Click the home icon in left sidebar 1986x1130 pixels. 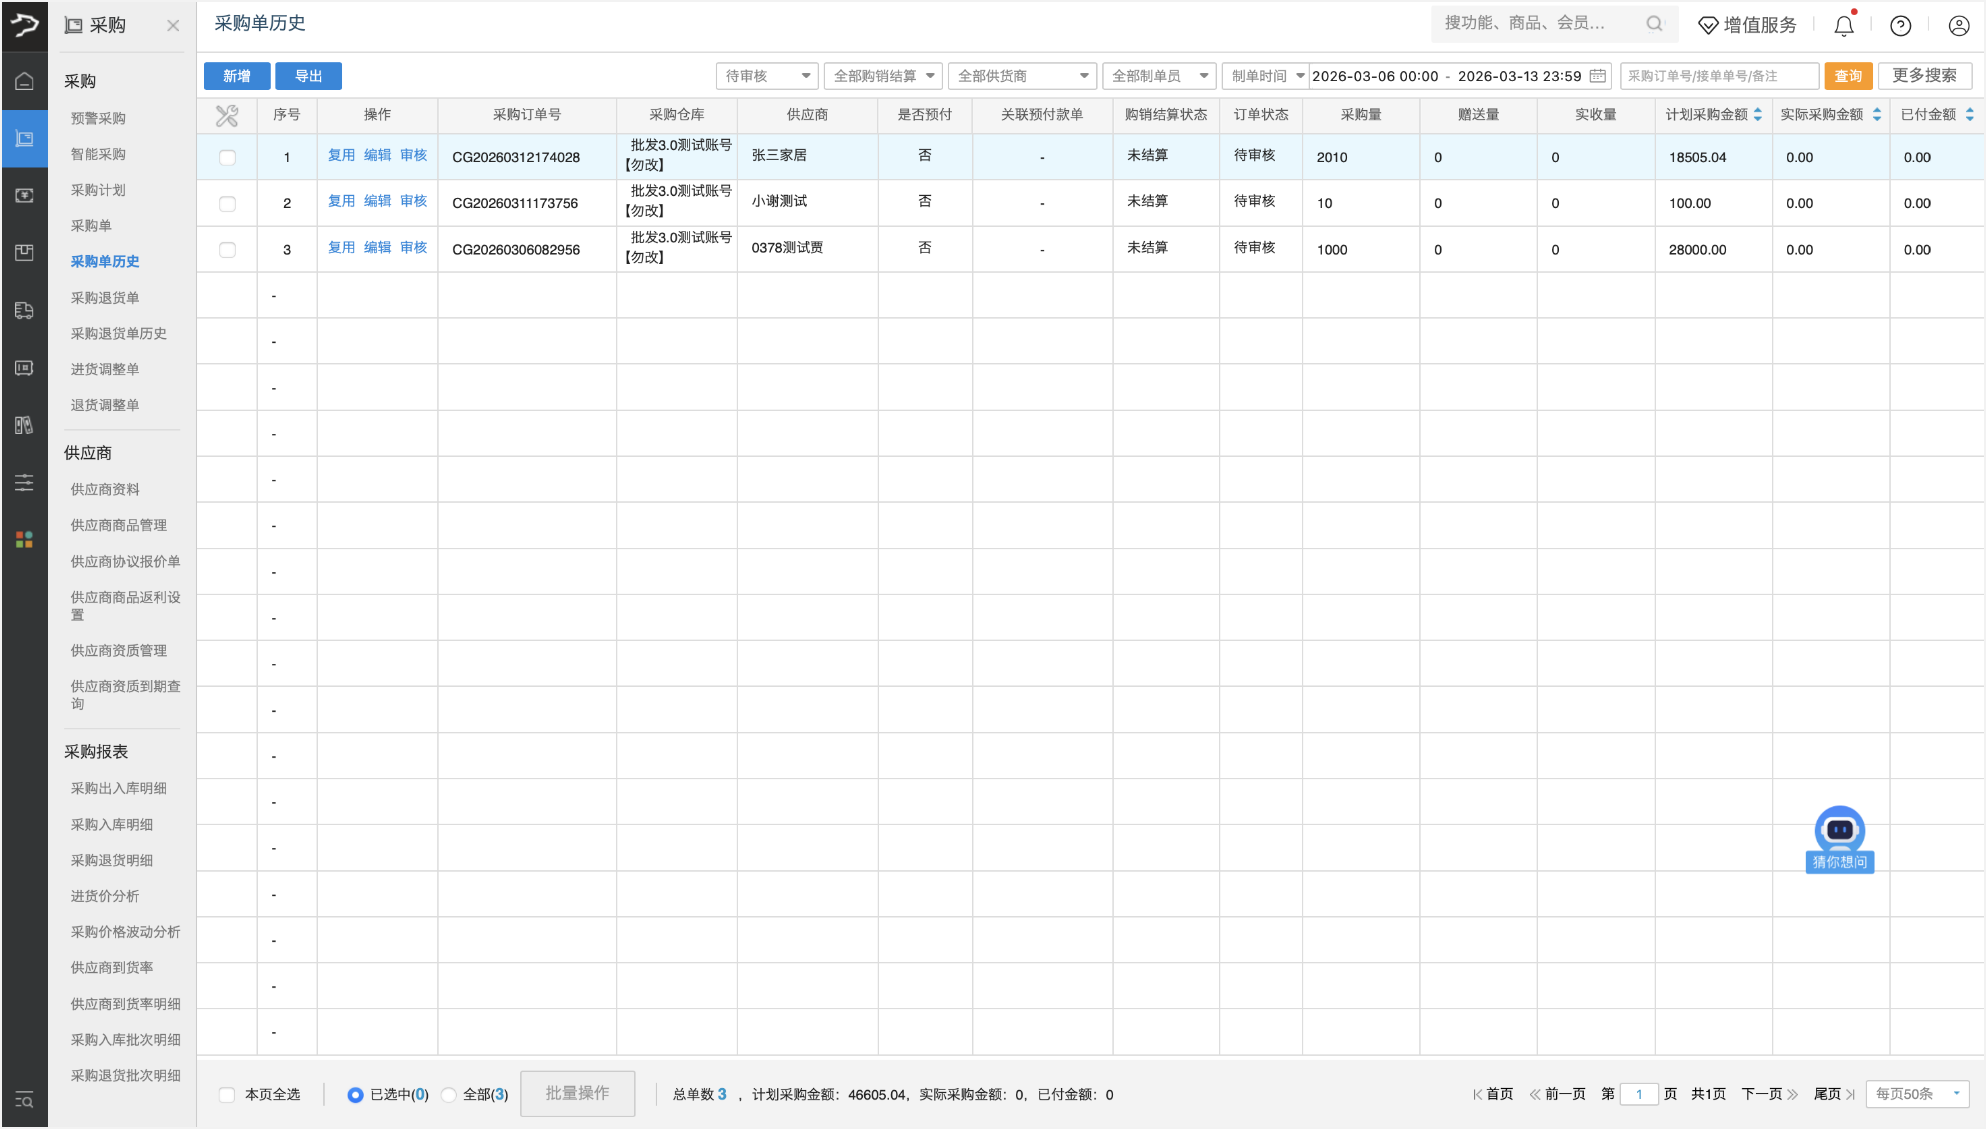[24, 81]
